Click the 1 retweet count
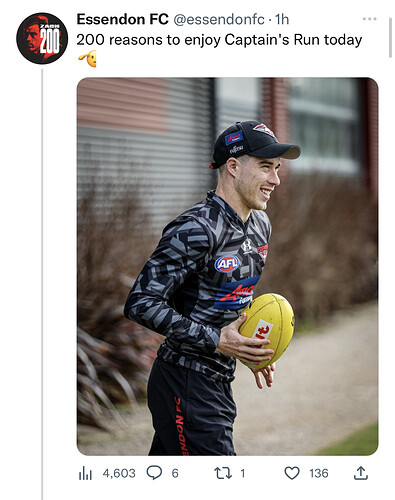 243,473
